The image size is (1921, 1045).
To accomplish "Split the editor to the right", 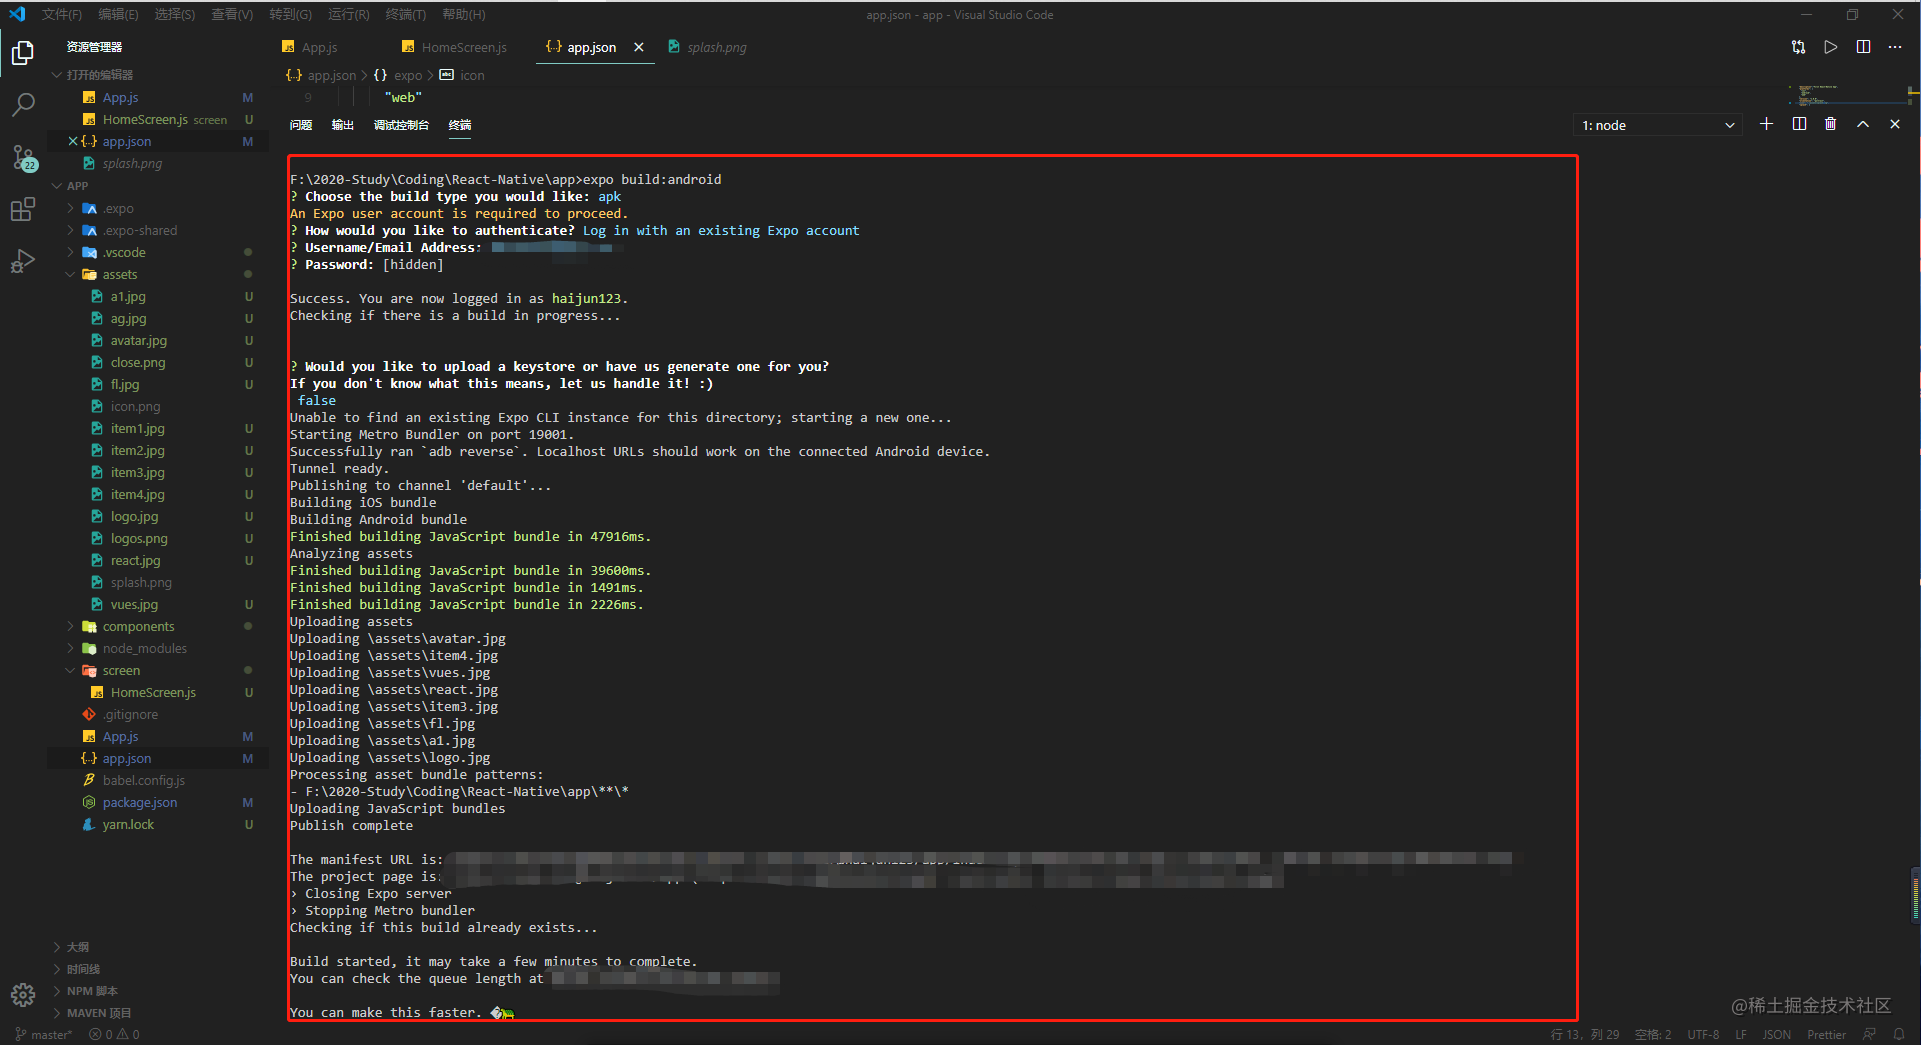I will tap(1863, 47).
